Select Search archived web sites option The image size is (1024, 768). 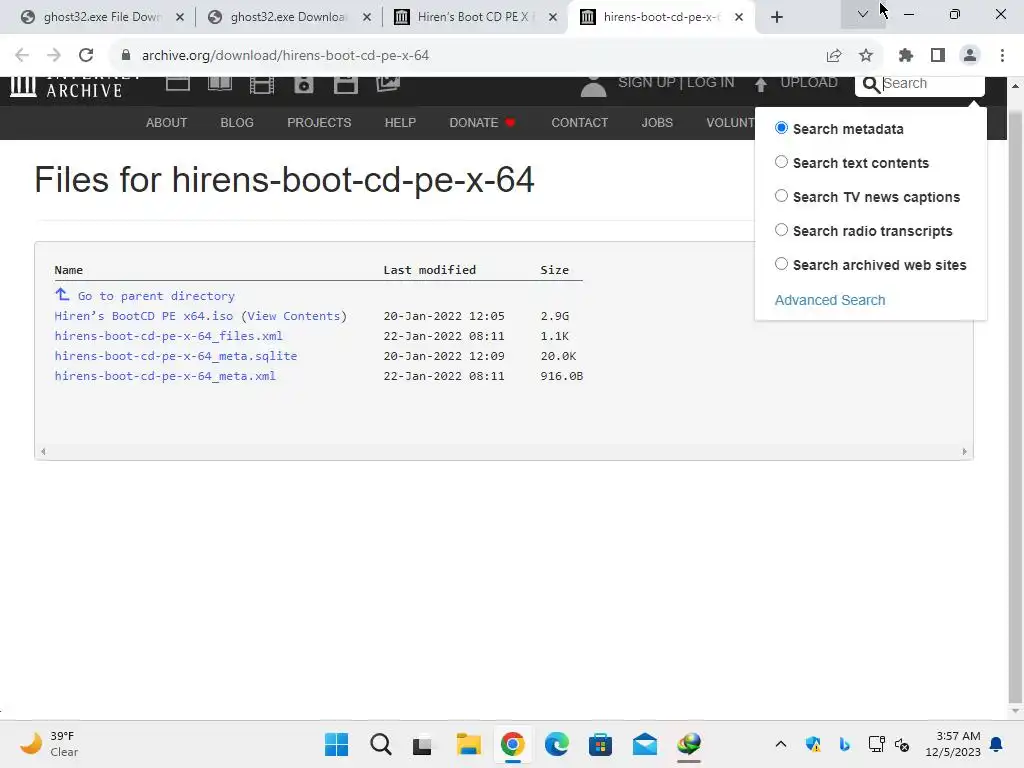781,264
